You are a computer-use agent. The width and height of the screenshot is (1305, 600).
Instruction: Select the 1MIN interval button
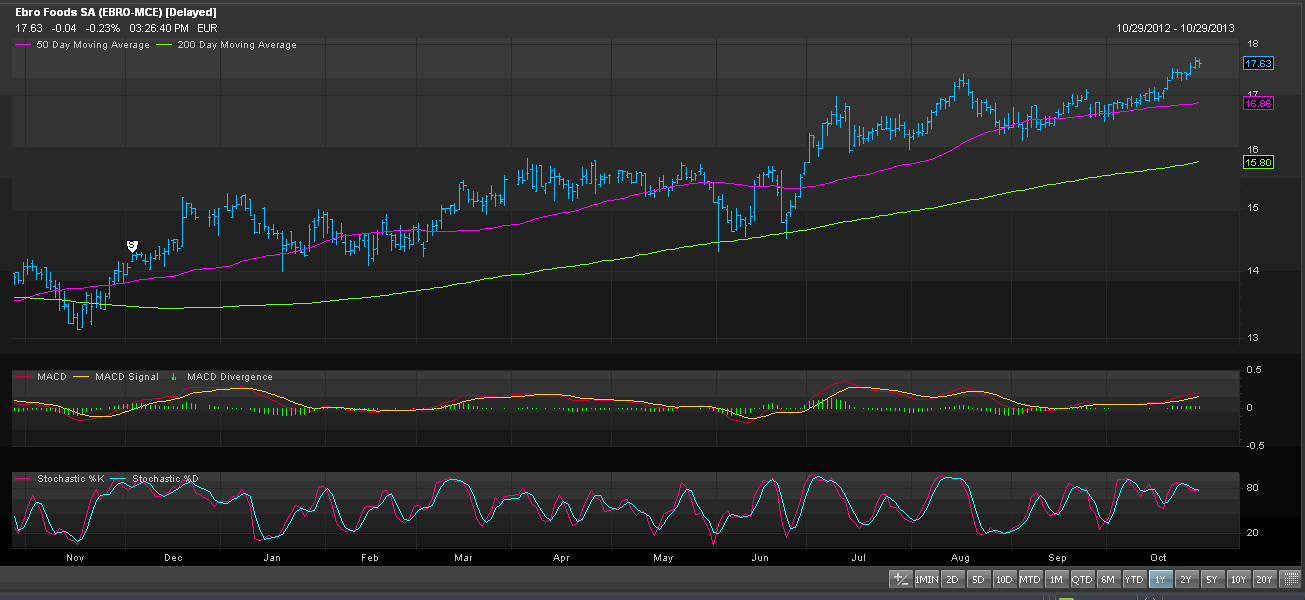click(926, 579)
